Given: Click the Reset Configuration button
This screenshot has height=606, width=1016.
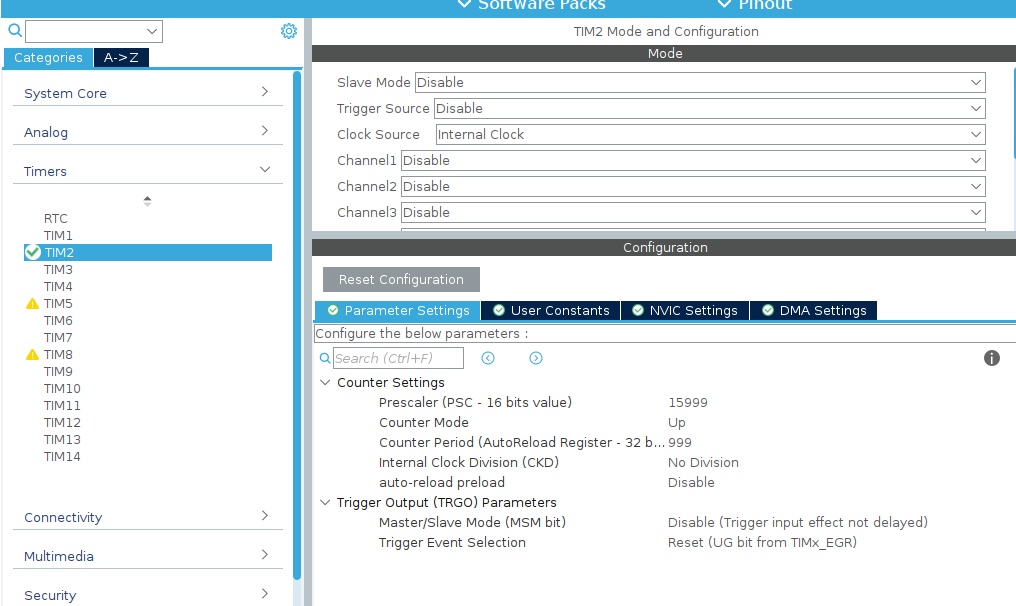Looking at the screenshot, I should point(401,280).
